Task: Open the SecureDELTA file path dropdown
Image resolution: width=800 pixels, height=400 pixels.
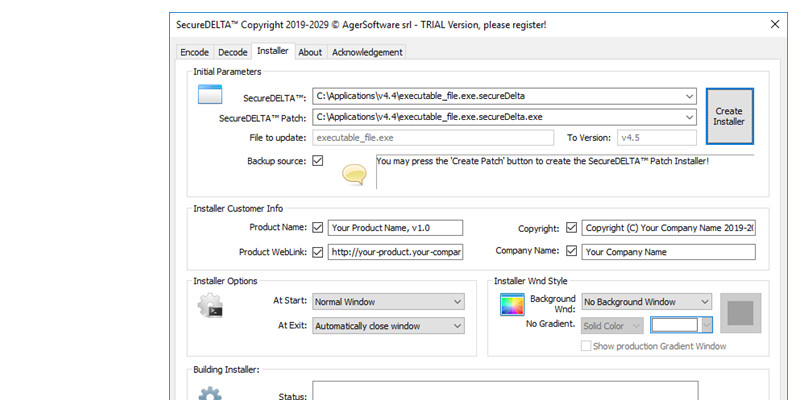Action: [x=689, y=96]
